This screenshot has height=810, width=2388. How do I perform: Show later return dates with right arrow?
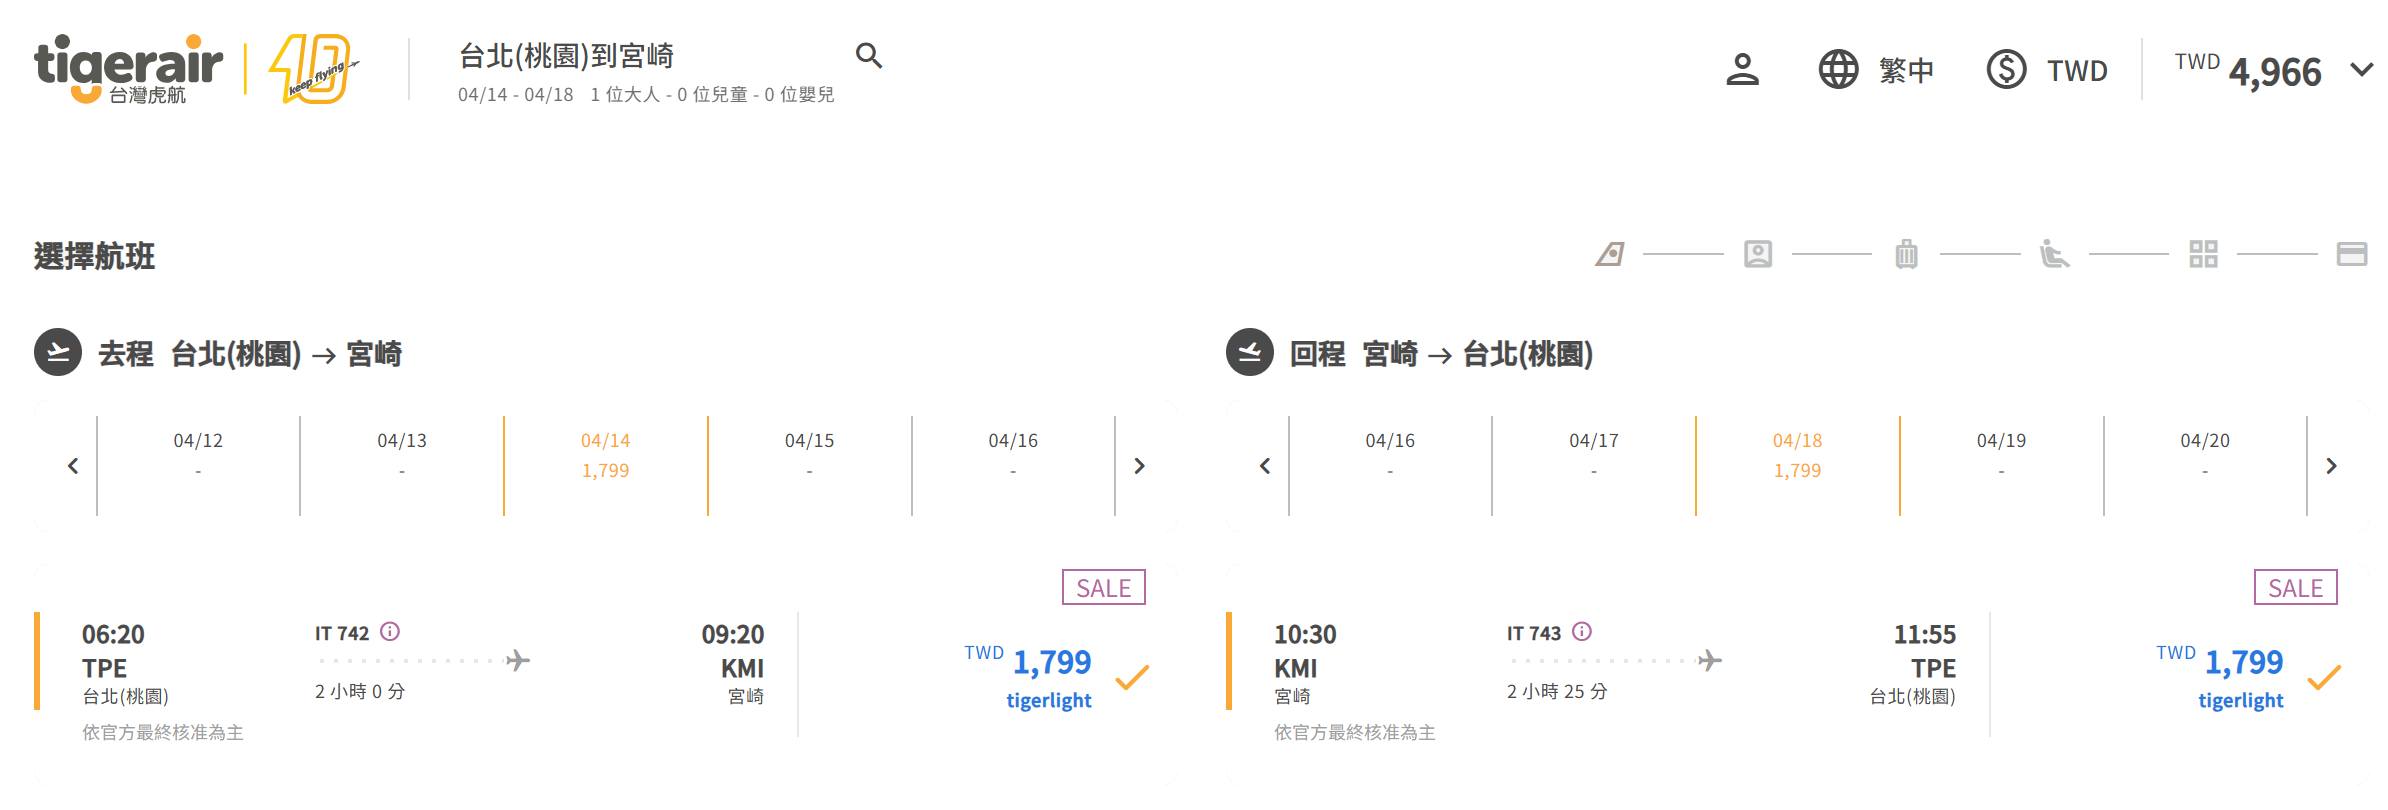[x=2331, y=466]
